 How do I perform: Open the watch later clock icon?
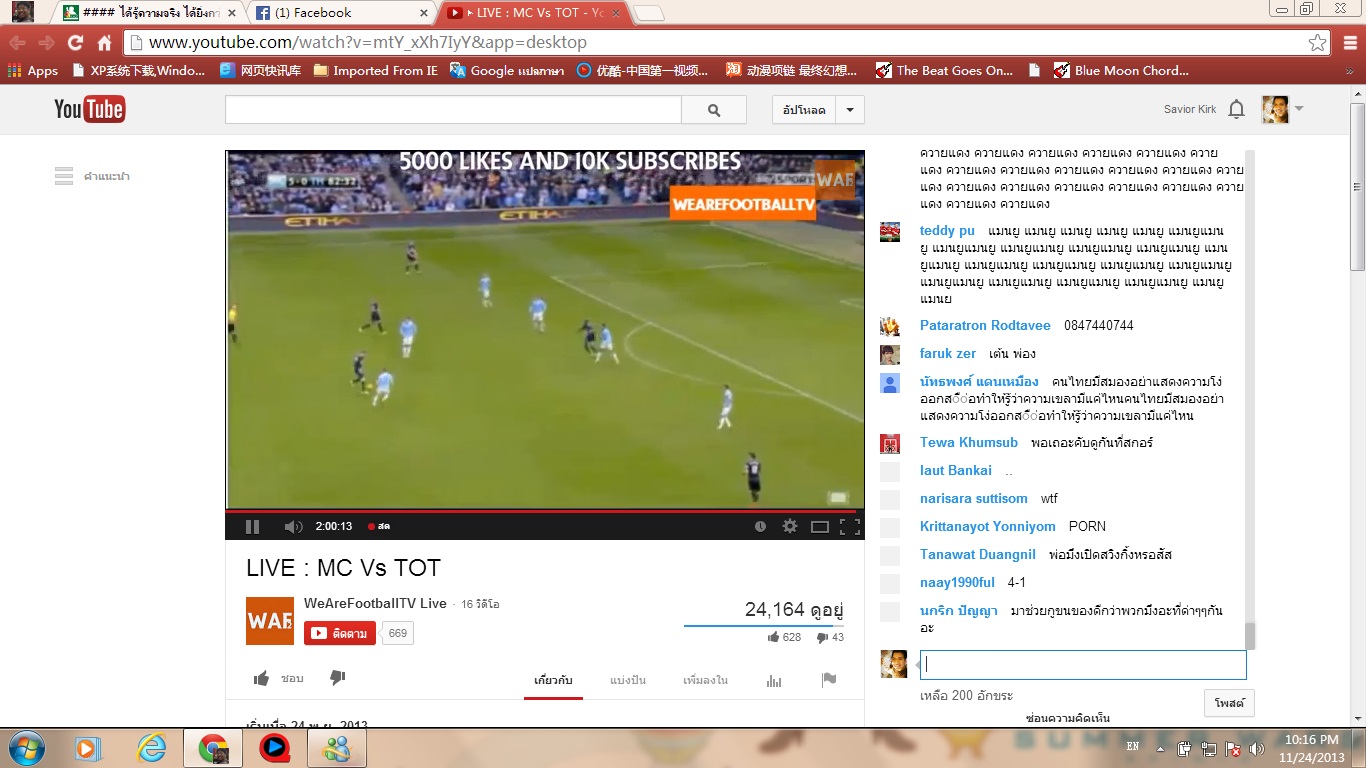click(x=760, y=527)
